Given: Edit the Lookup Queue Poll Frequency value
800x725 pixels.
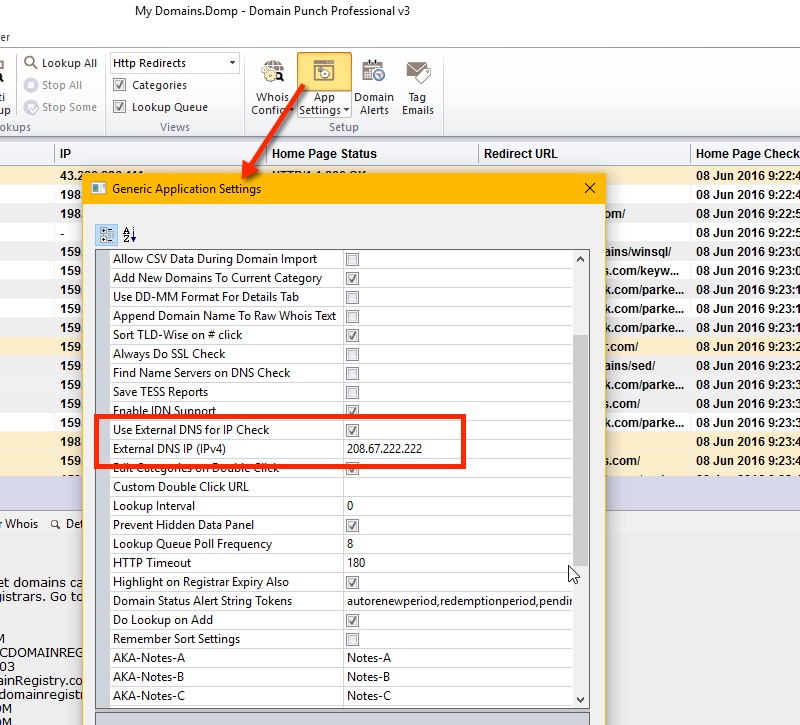Looking at the screenshot, I should 458,544.
